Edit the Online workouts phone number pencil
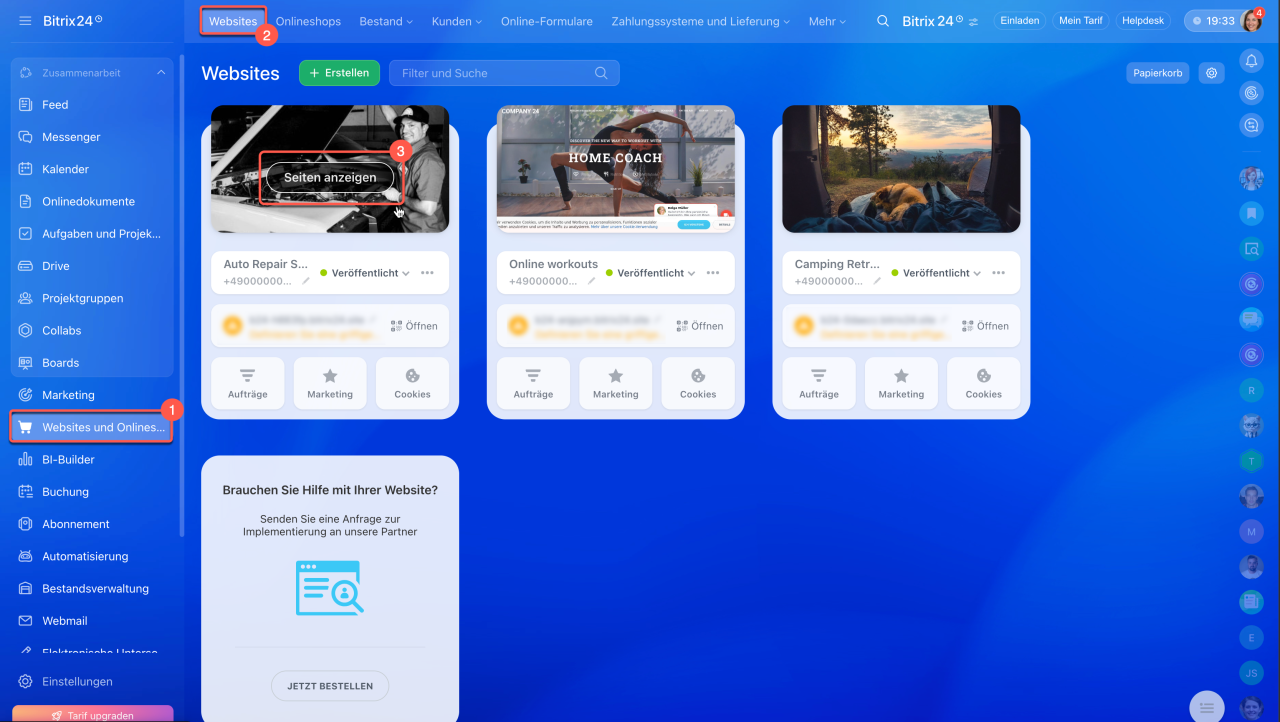This screenshot has height=722, width=1280. coord(592,282)
